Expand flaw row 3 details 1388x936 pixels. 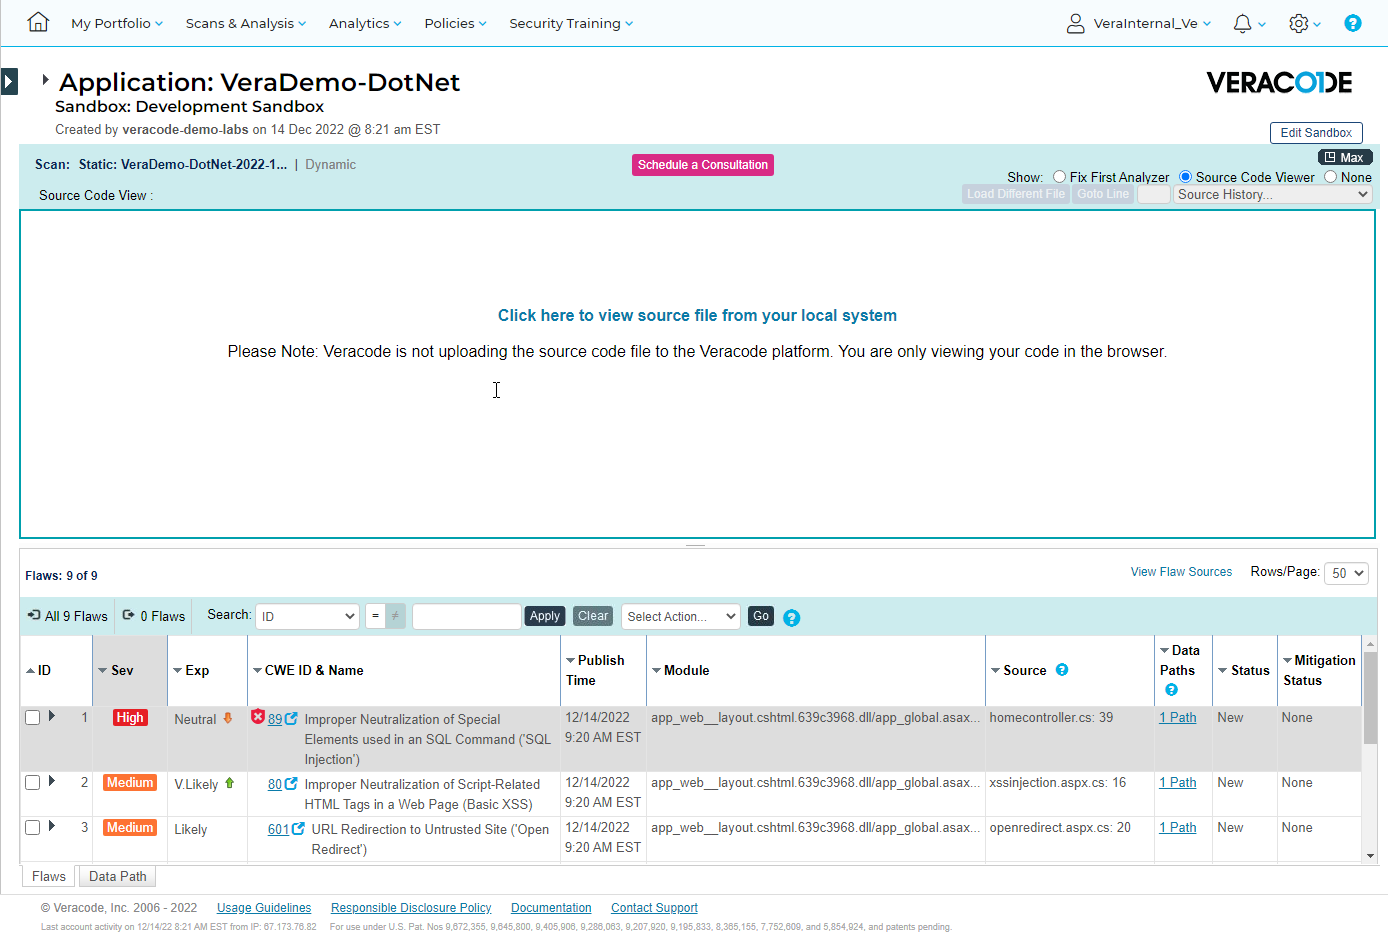coord(52,826)
